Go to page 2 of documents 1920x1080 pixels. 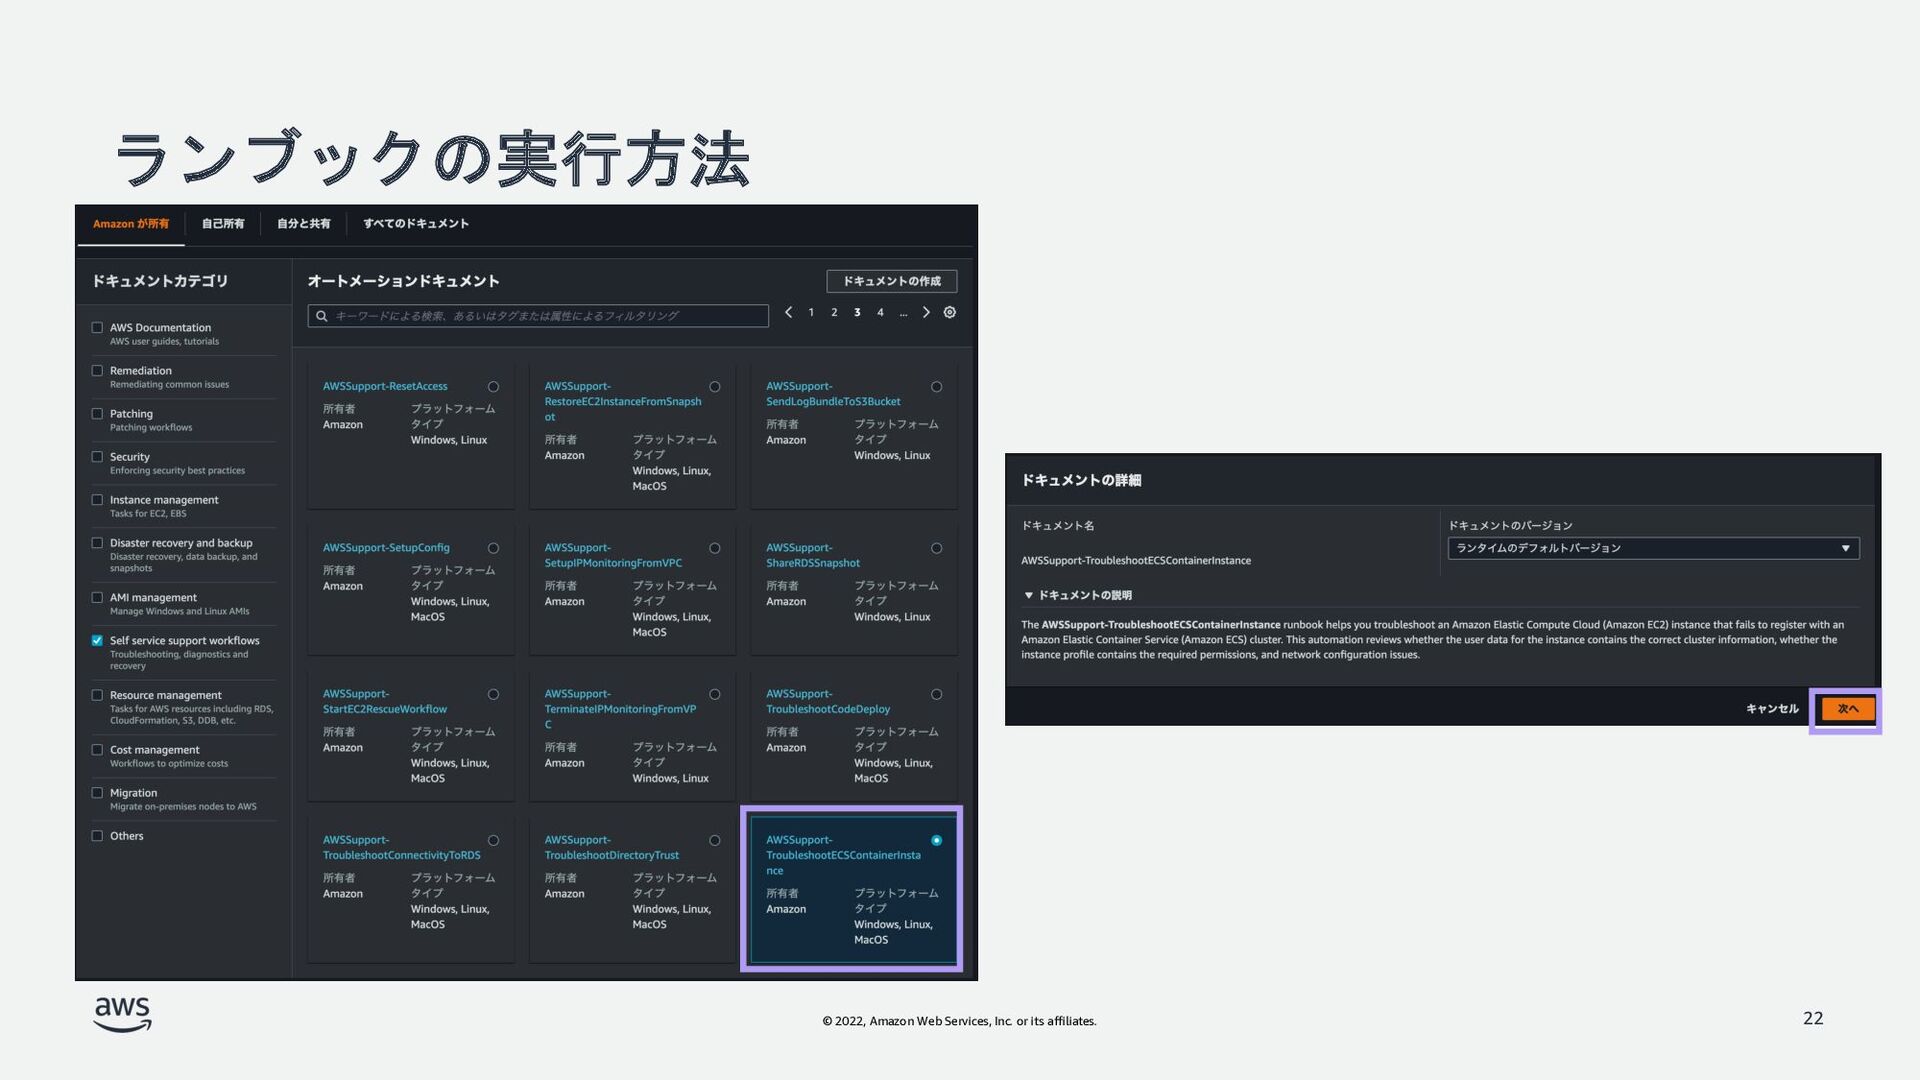tap(834, 313)
